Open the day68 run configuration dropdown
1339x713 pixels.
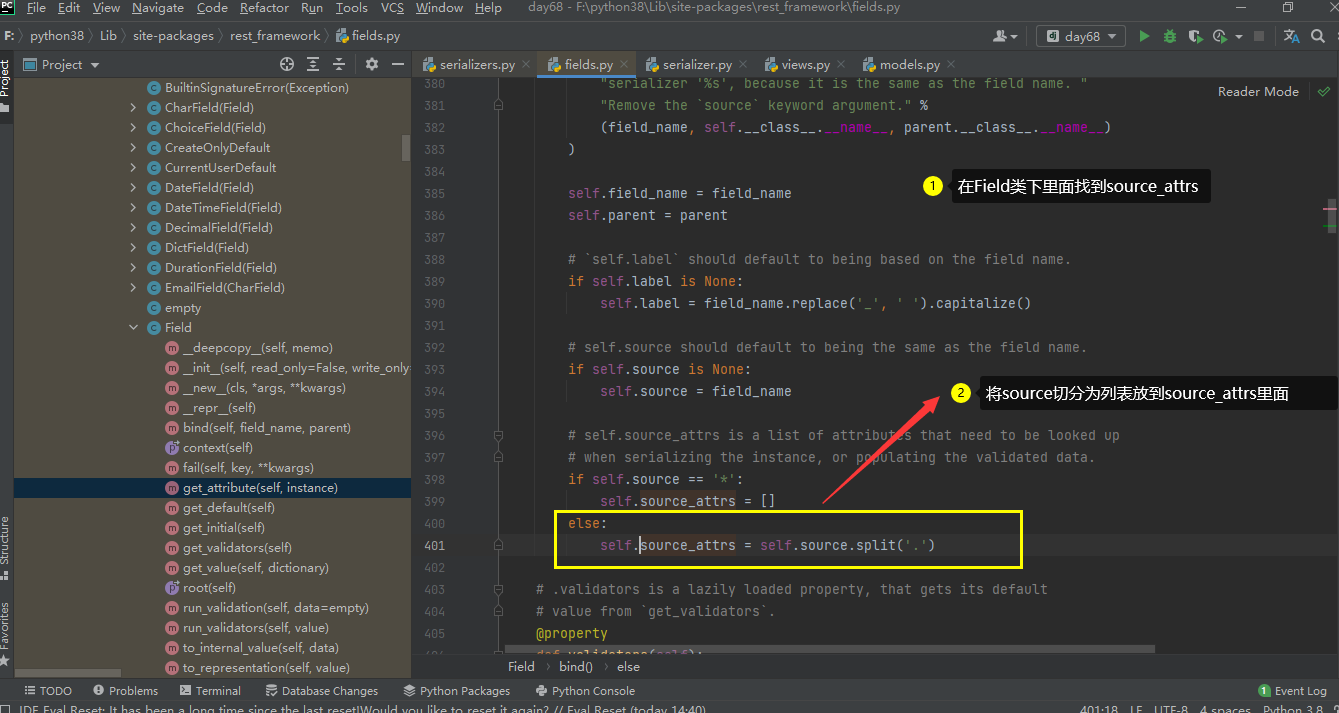click(1080, 36)
